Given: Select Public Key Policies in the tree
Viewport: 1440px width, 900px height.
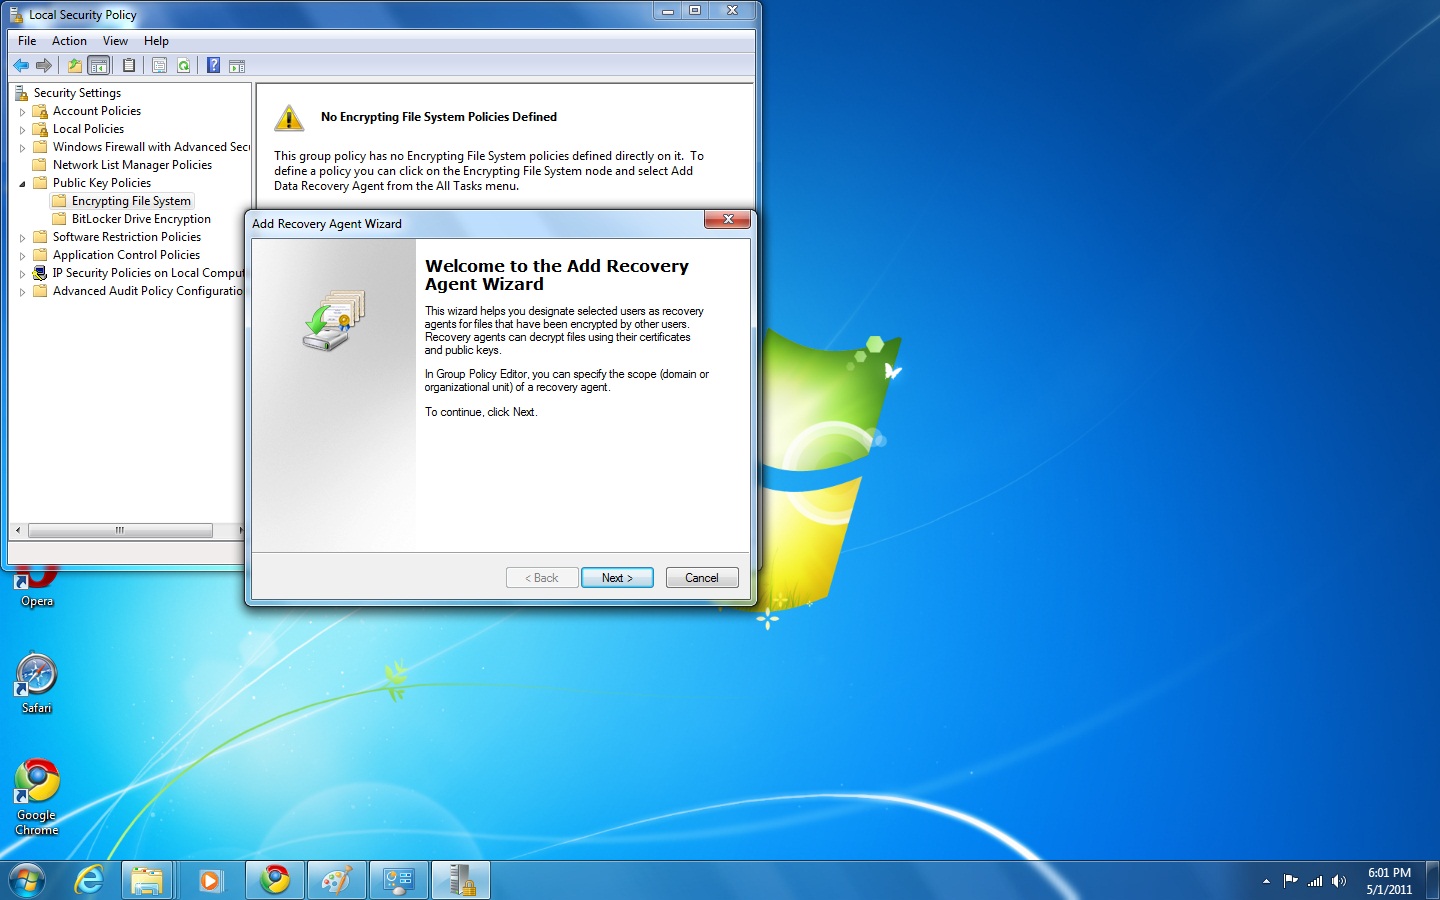Looking at the screenshot, I should (101, 183).
